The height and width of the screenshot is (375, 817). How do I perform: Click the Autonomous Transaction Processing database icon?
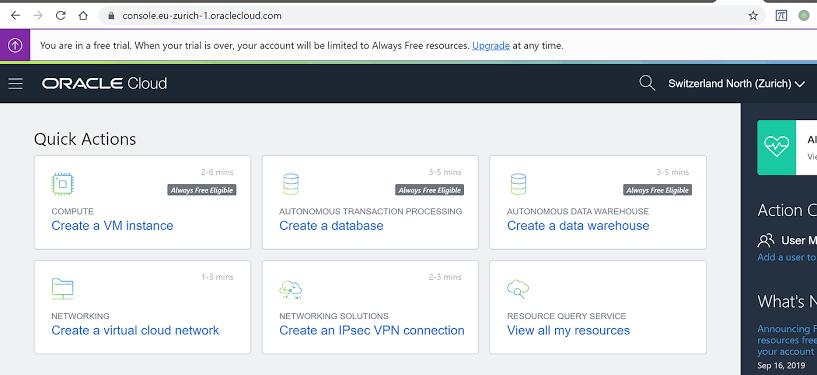(291, 184)
